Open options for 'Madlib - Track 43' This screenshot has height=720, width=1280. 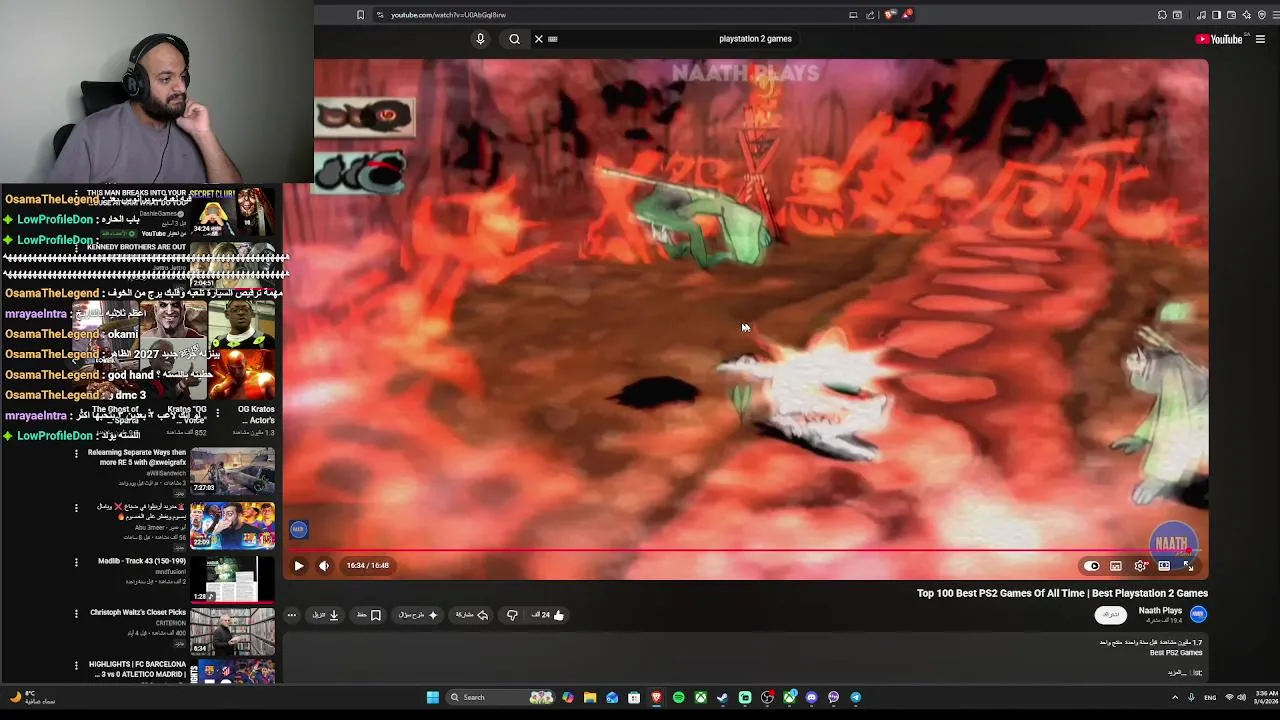tap(76, 562)
